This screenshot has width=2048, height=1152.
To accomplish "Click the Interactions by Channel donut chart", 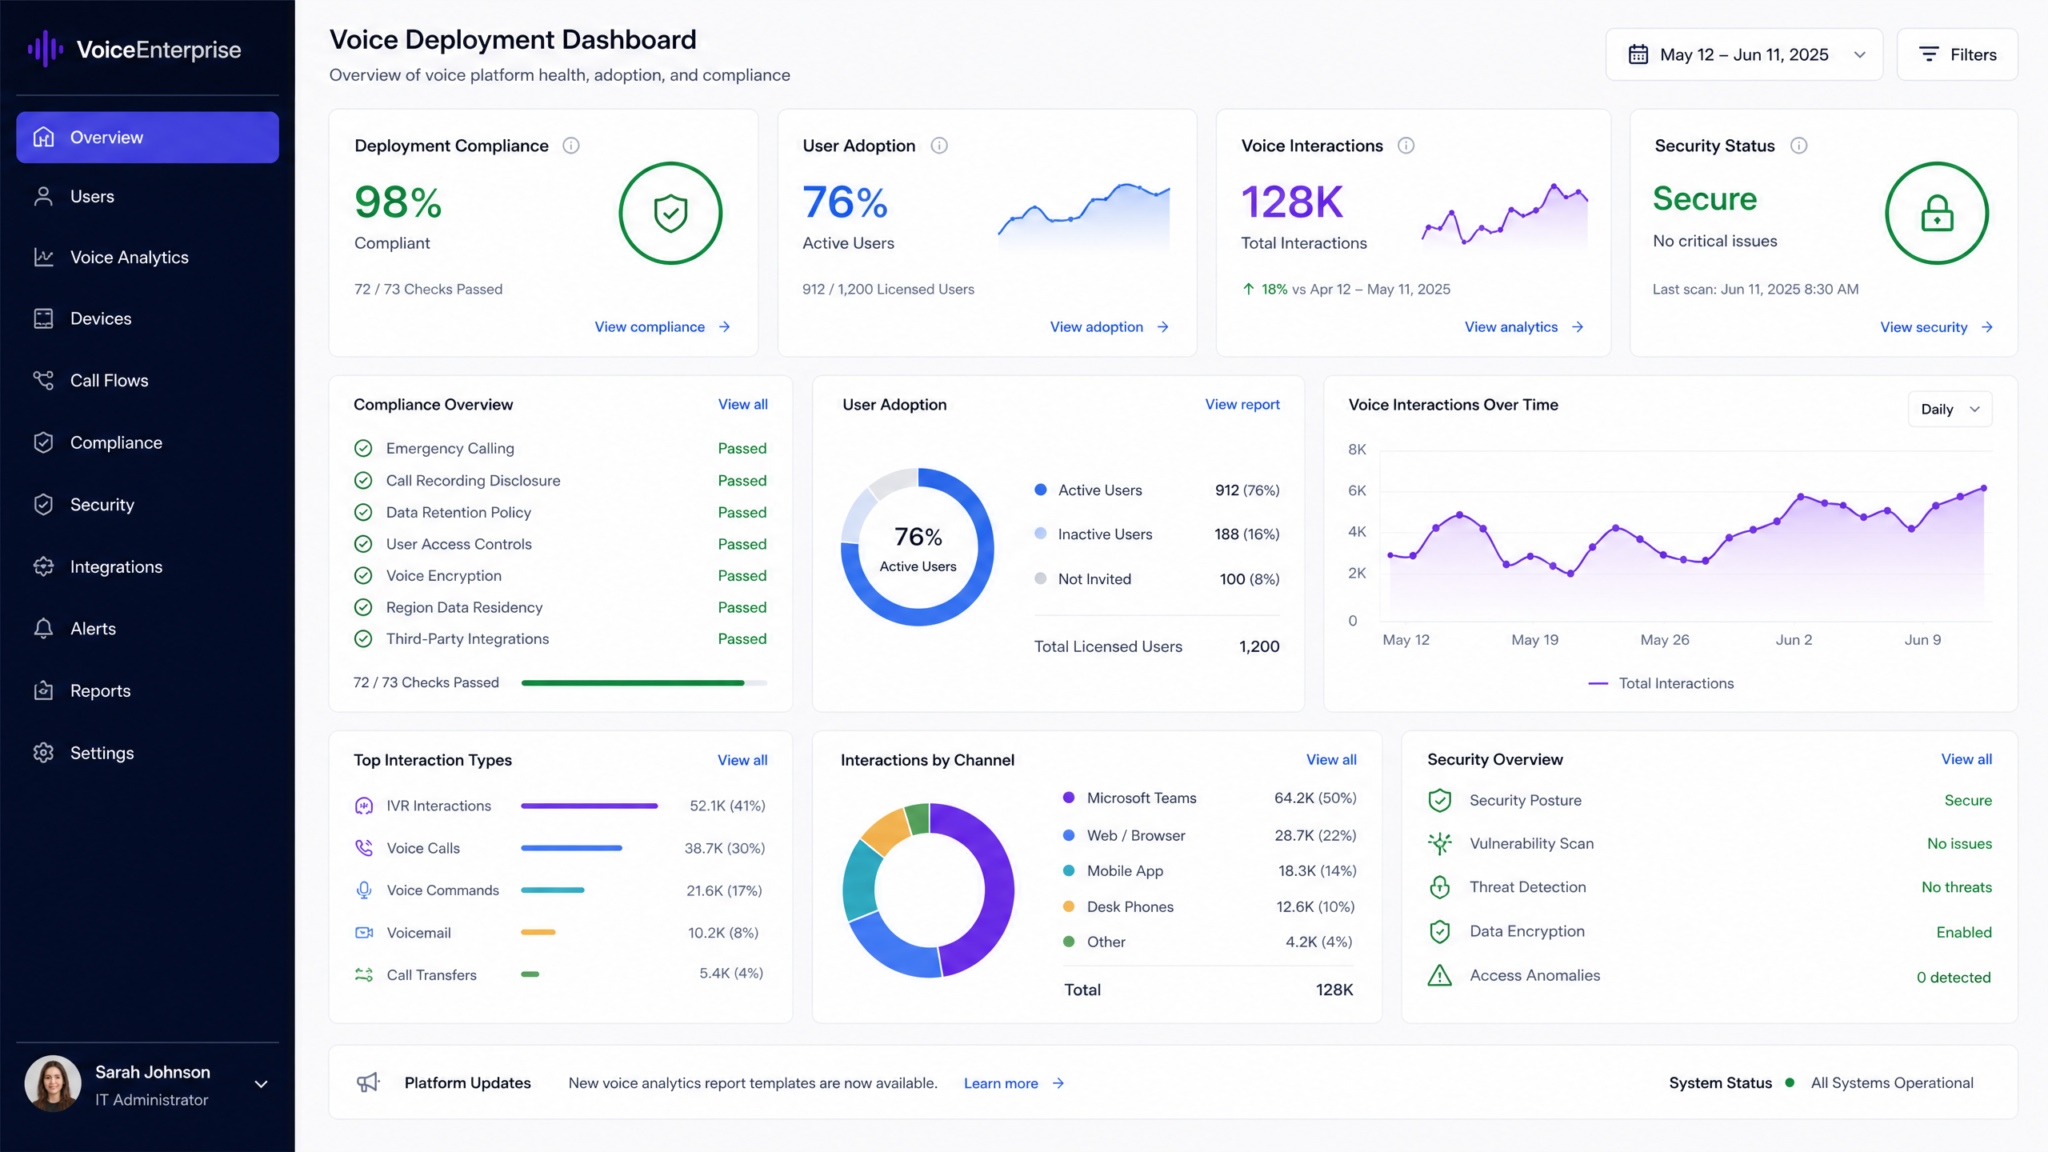I will 928,890.
